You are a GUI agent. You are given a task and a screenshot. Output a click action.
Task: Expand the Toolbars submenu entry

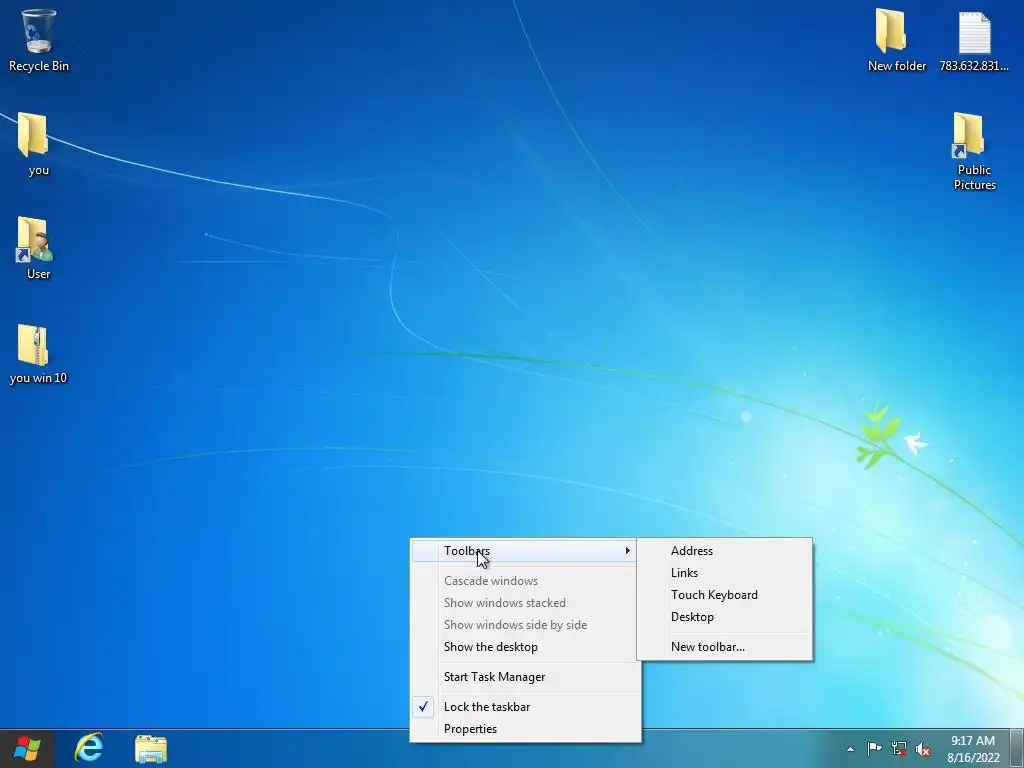(x=525, y=551)
